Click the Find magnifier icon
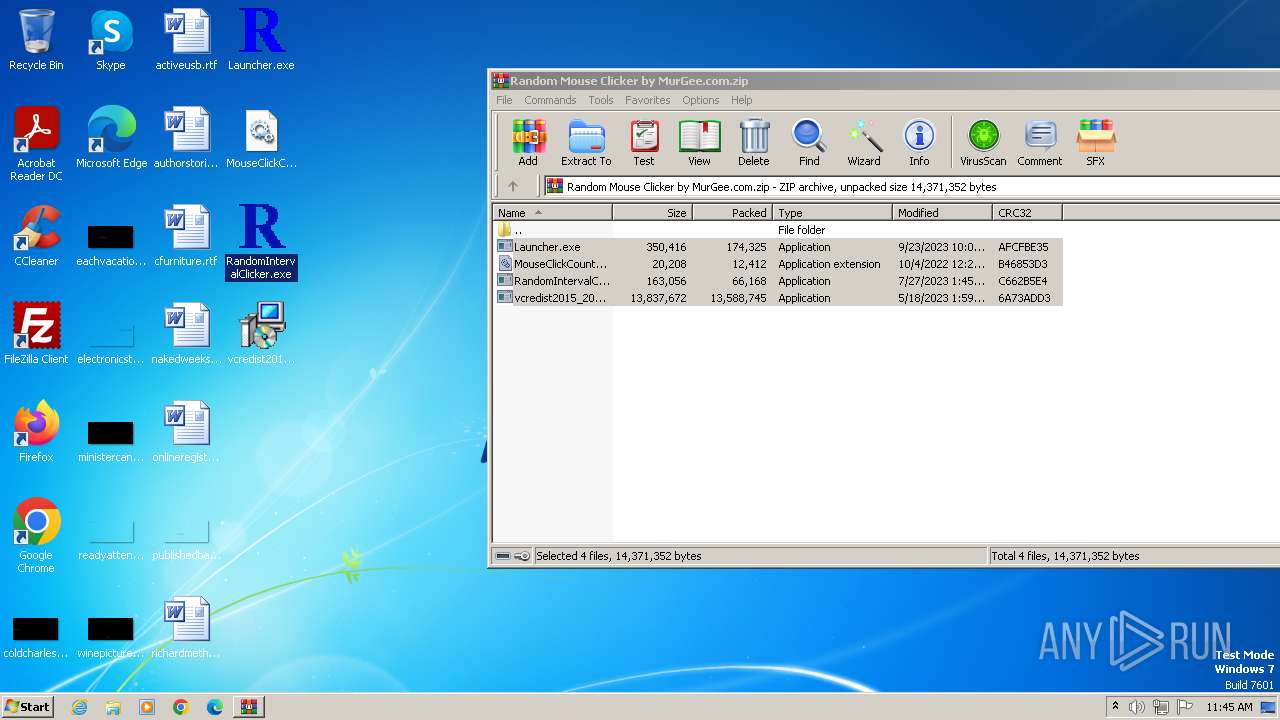Image resolution: width=1280 pixels, height=720 pixels. tap(809, 143)
